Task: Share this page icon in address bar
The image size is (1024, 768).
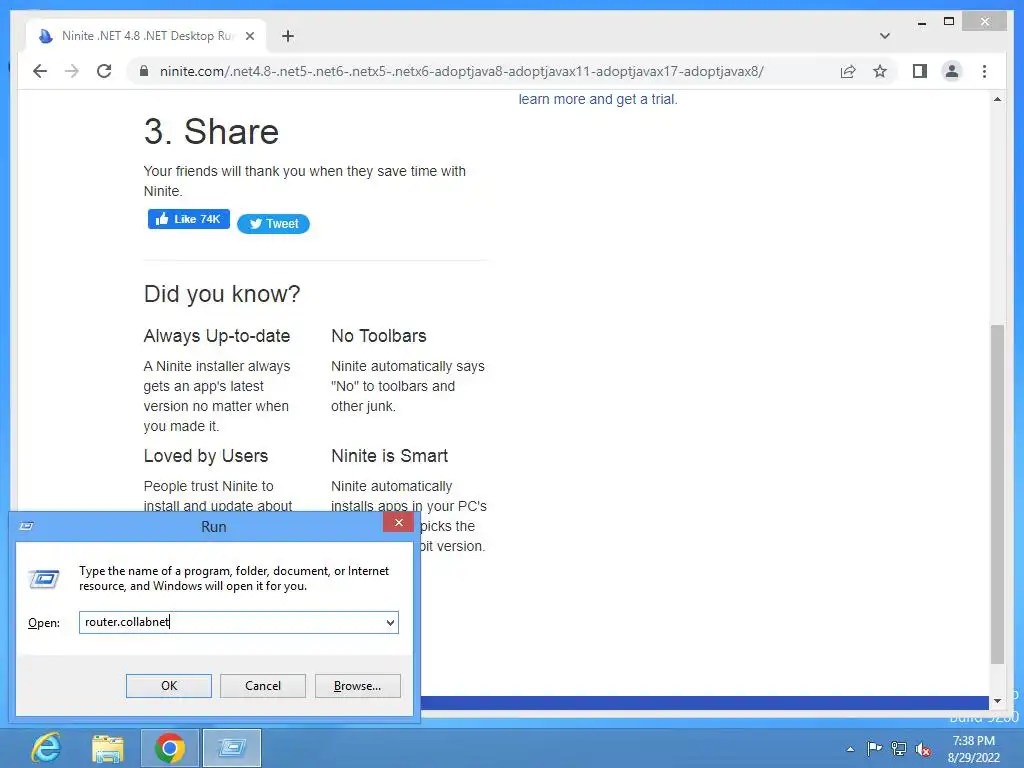Action: 848,71
